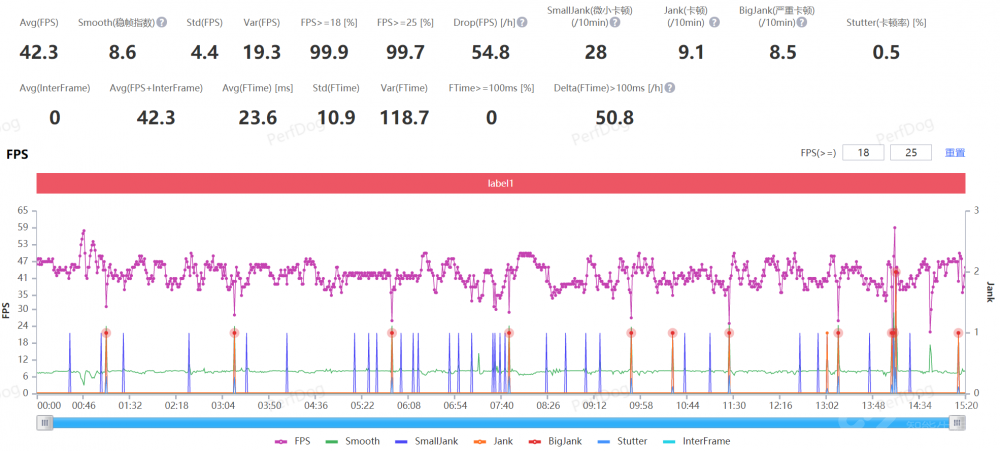Click the FPS>=18 percentage 99.9
The width and height of the screenshot is (1000, 451).
pos(329,52)
